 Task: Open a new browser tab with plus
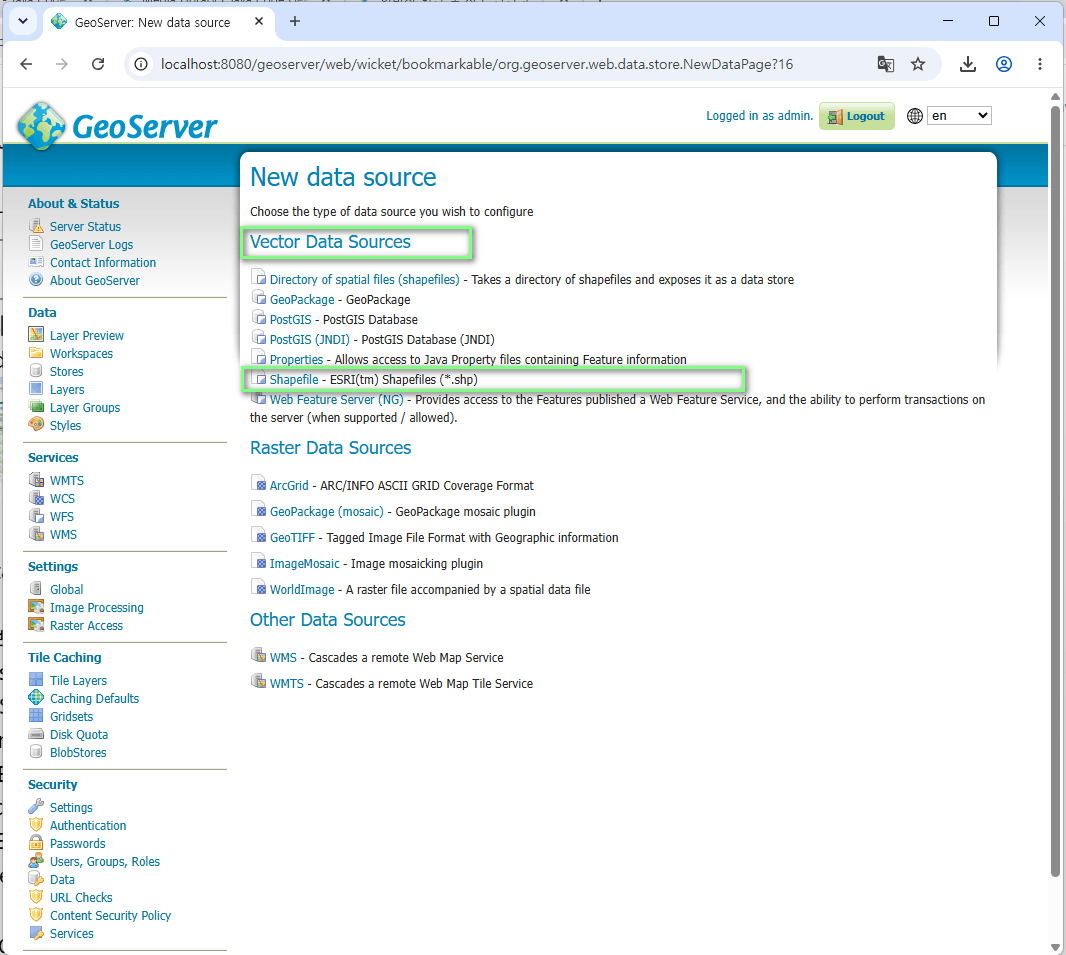[x=294, y=22]
